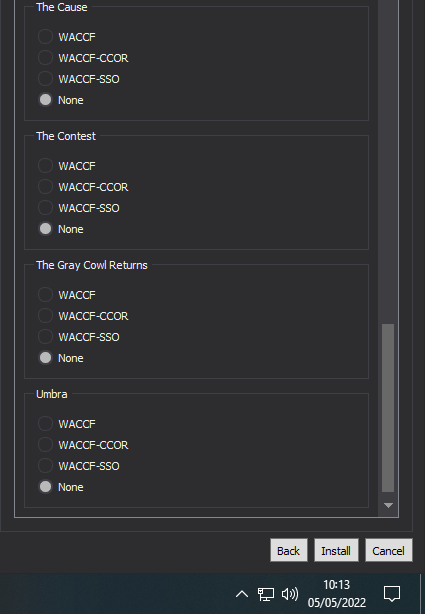
Task: Click the scrollbar down arrow
Action: [388, 506]
